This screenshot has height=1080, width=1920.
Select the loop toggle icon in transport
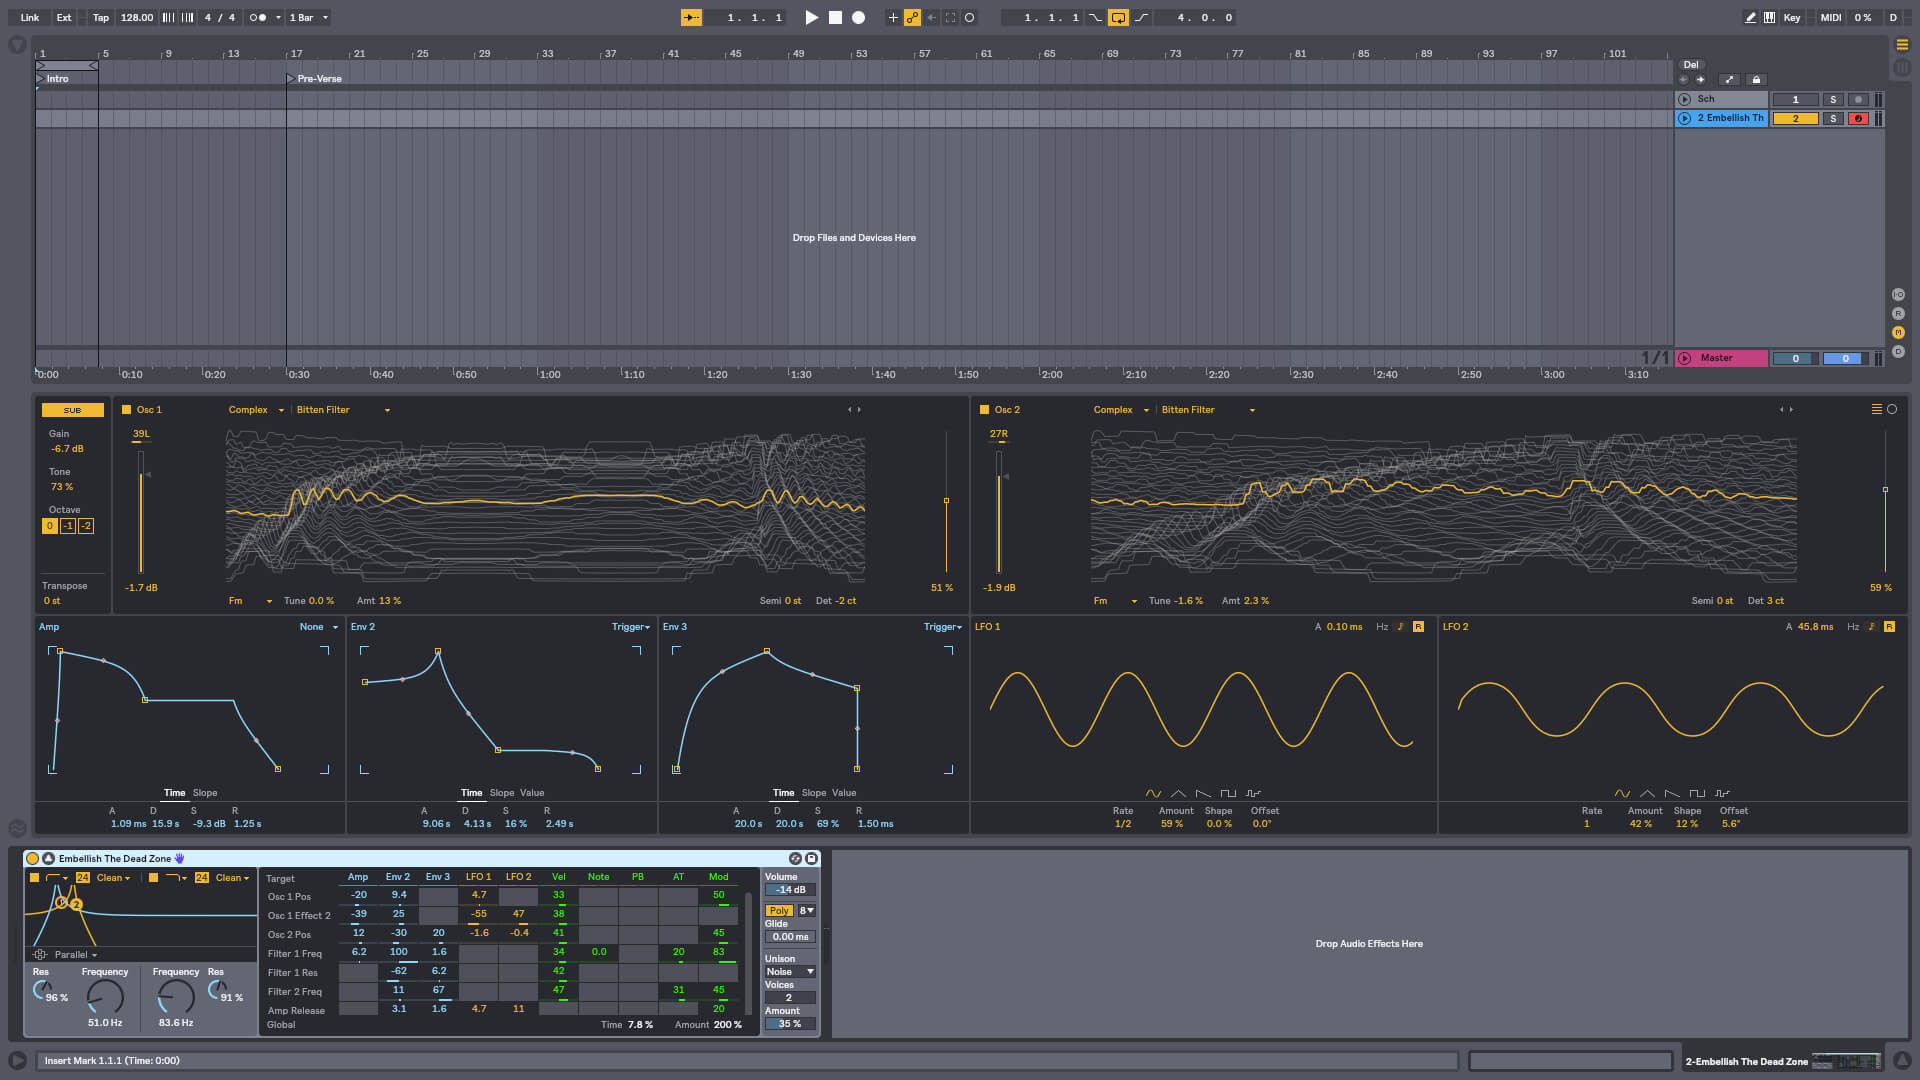pyautogui.click(x=1118, y=17)
